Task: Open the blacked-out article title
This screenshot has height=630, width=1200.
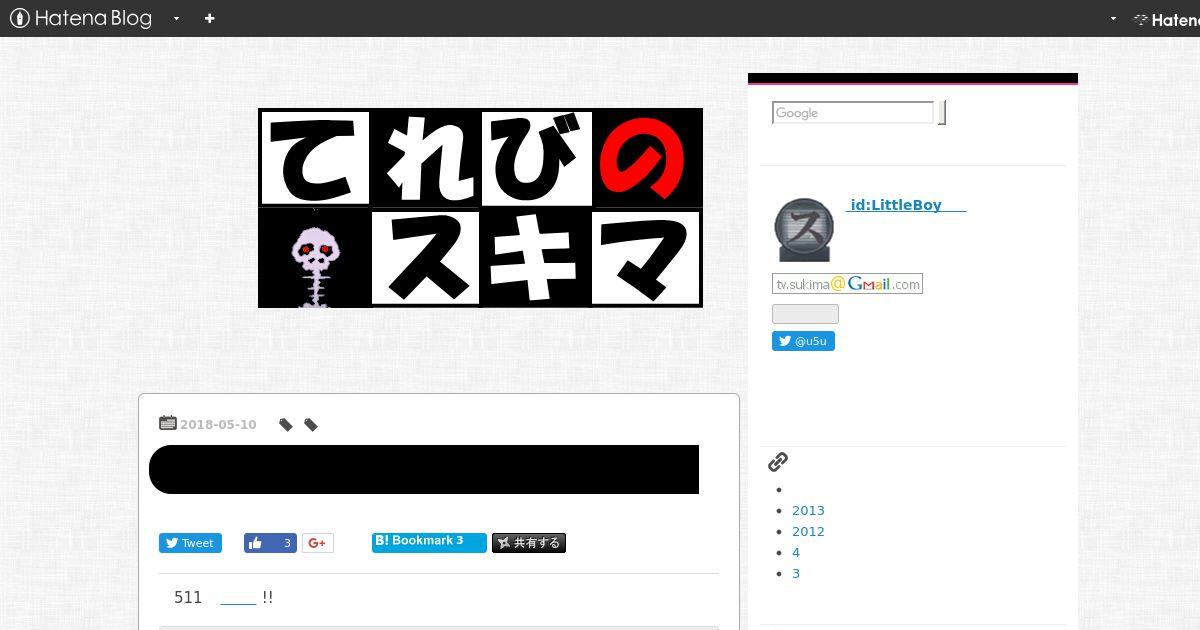Action: click(x=424, y=469)
